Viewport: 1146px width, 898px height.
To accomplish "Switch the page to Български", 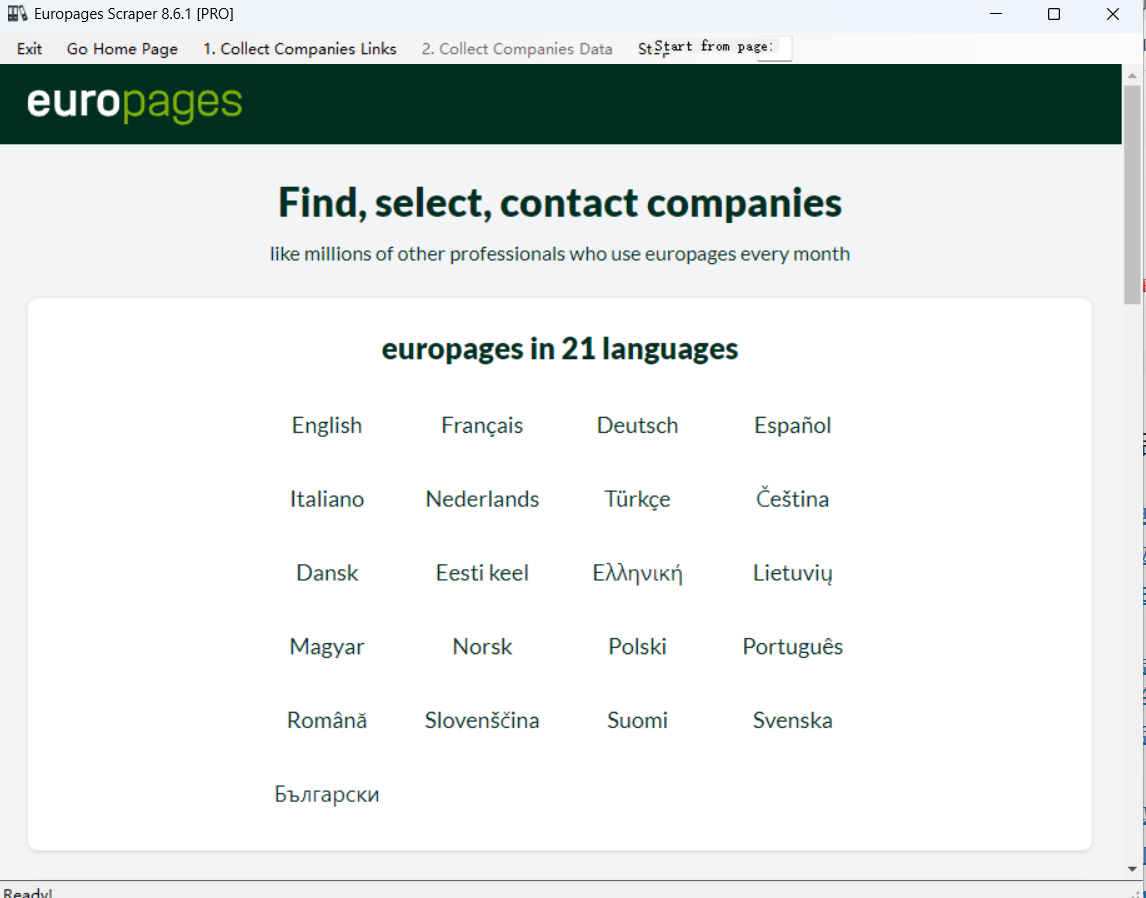I will tap(327, 794).
